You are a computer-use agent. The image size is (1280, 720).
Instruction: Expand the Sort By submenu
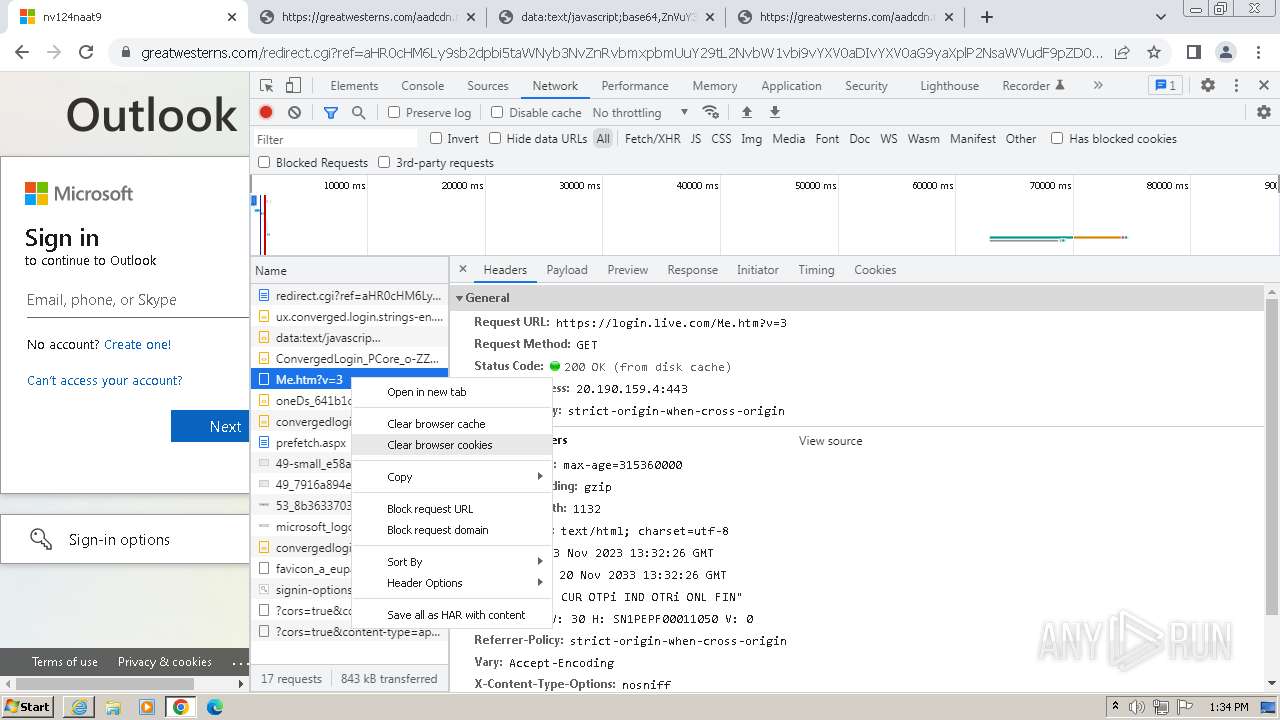tap(452, 562)
